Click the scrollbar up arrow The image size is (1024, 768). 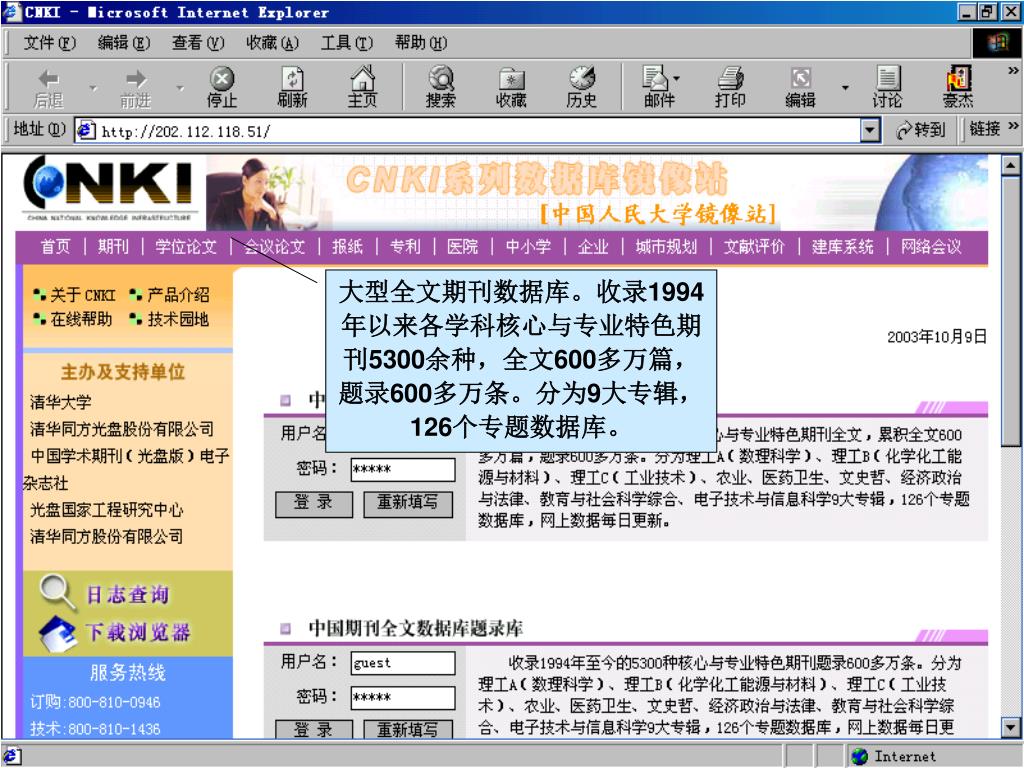click(x=1011, y=165)
